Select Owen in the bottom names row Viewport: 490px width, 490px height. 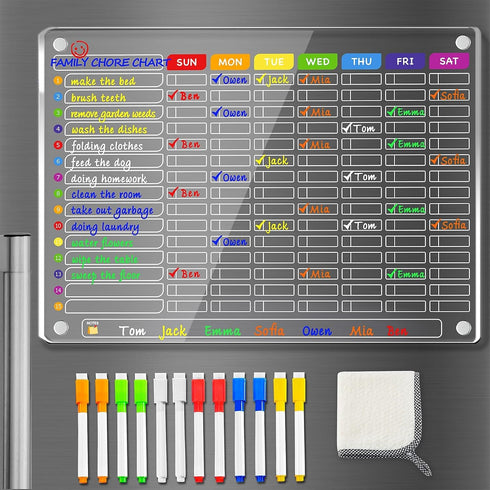pyautogui.click(x=317, y=331)
